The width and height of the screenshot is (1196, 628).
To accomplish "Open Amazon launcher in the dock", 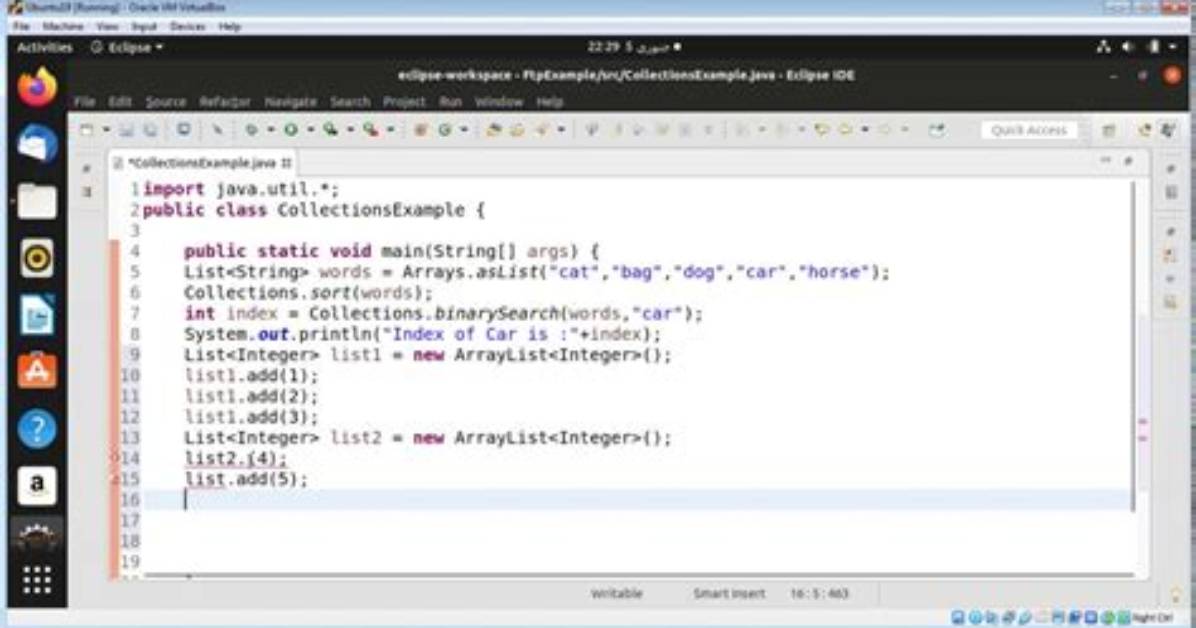I will (x=37, y=485).
